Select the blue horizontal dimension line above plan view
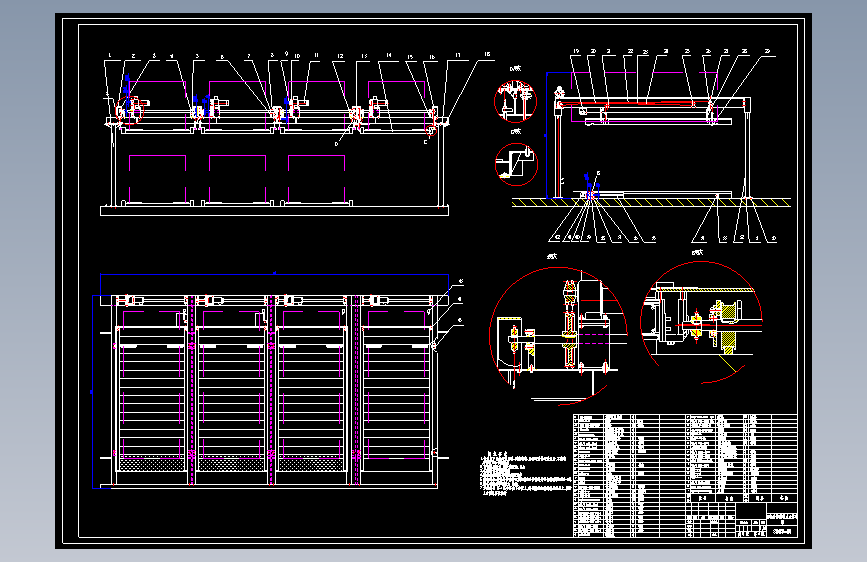The width and height of the screenshot is (867, 562). [x=274, y=274]
